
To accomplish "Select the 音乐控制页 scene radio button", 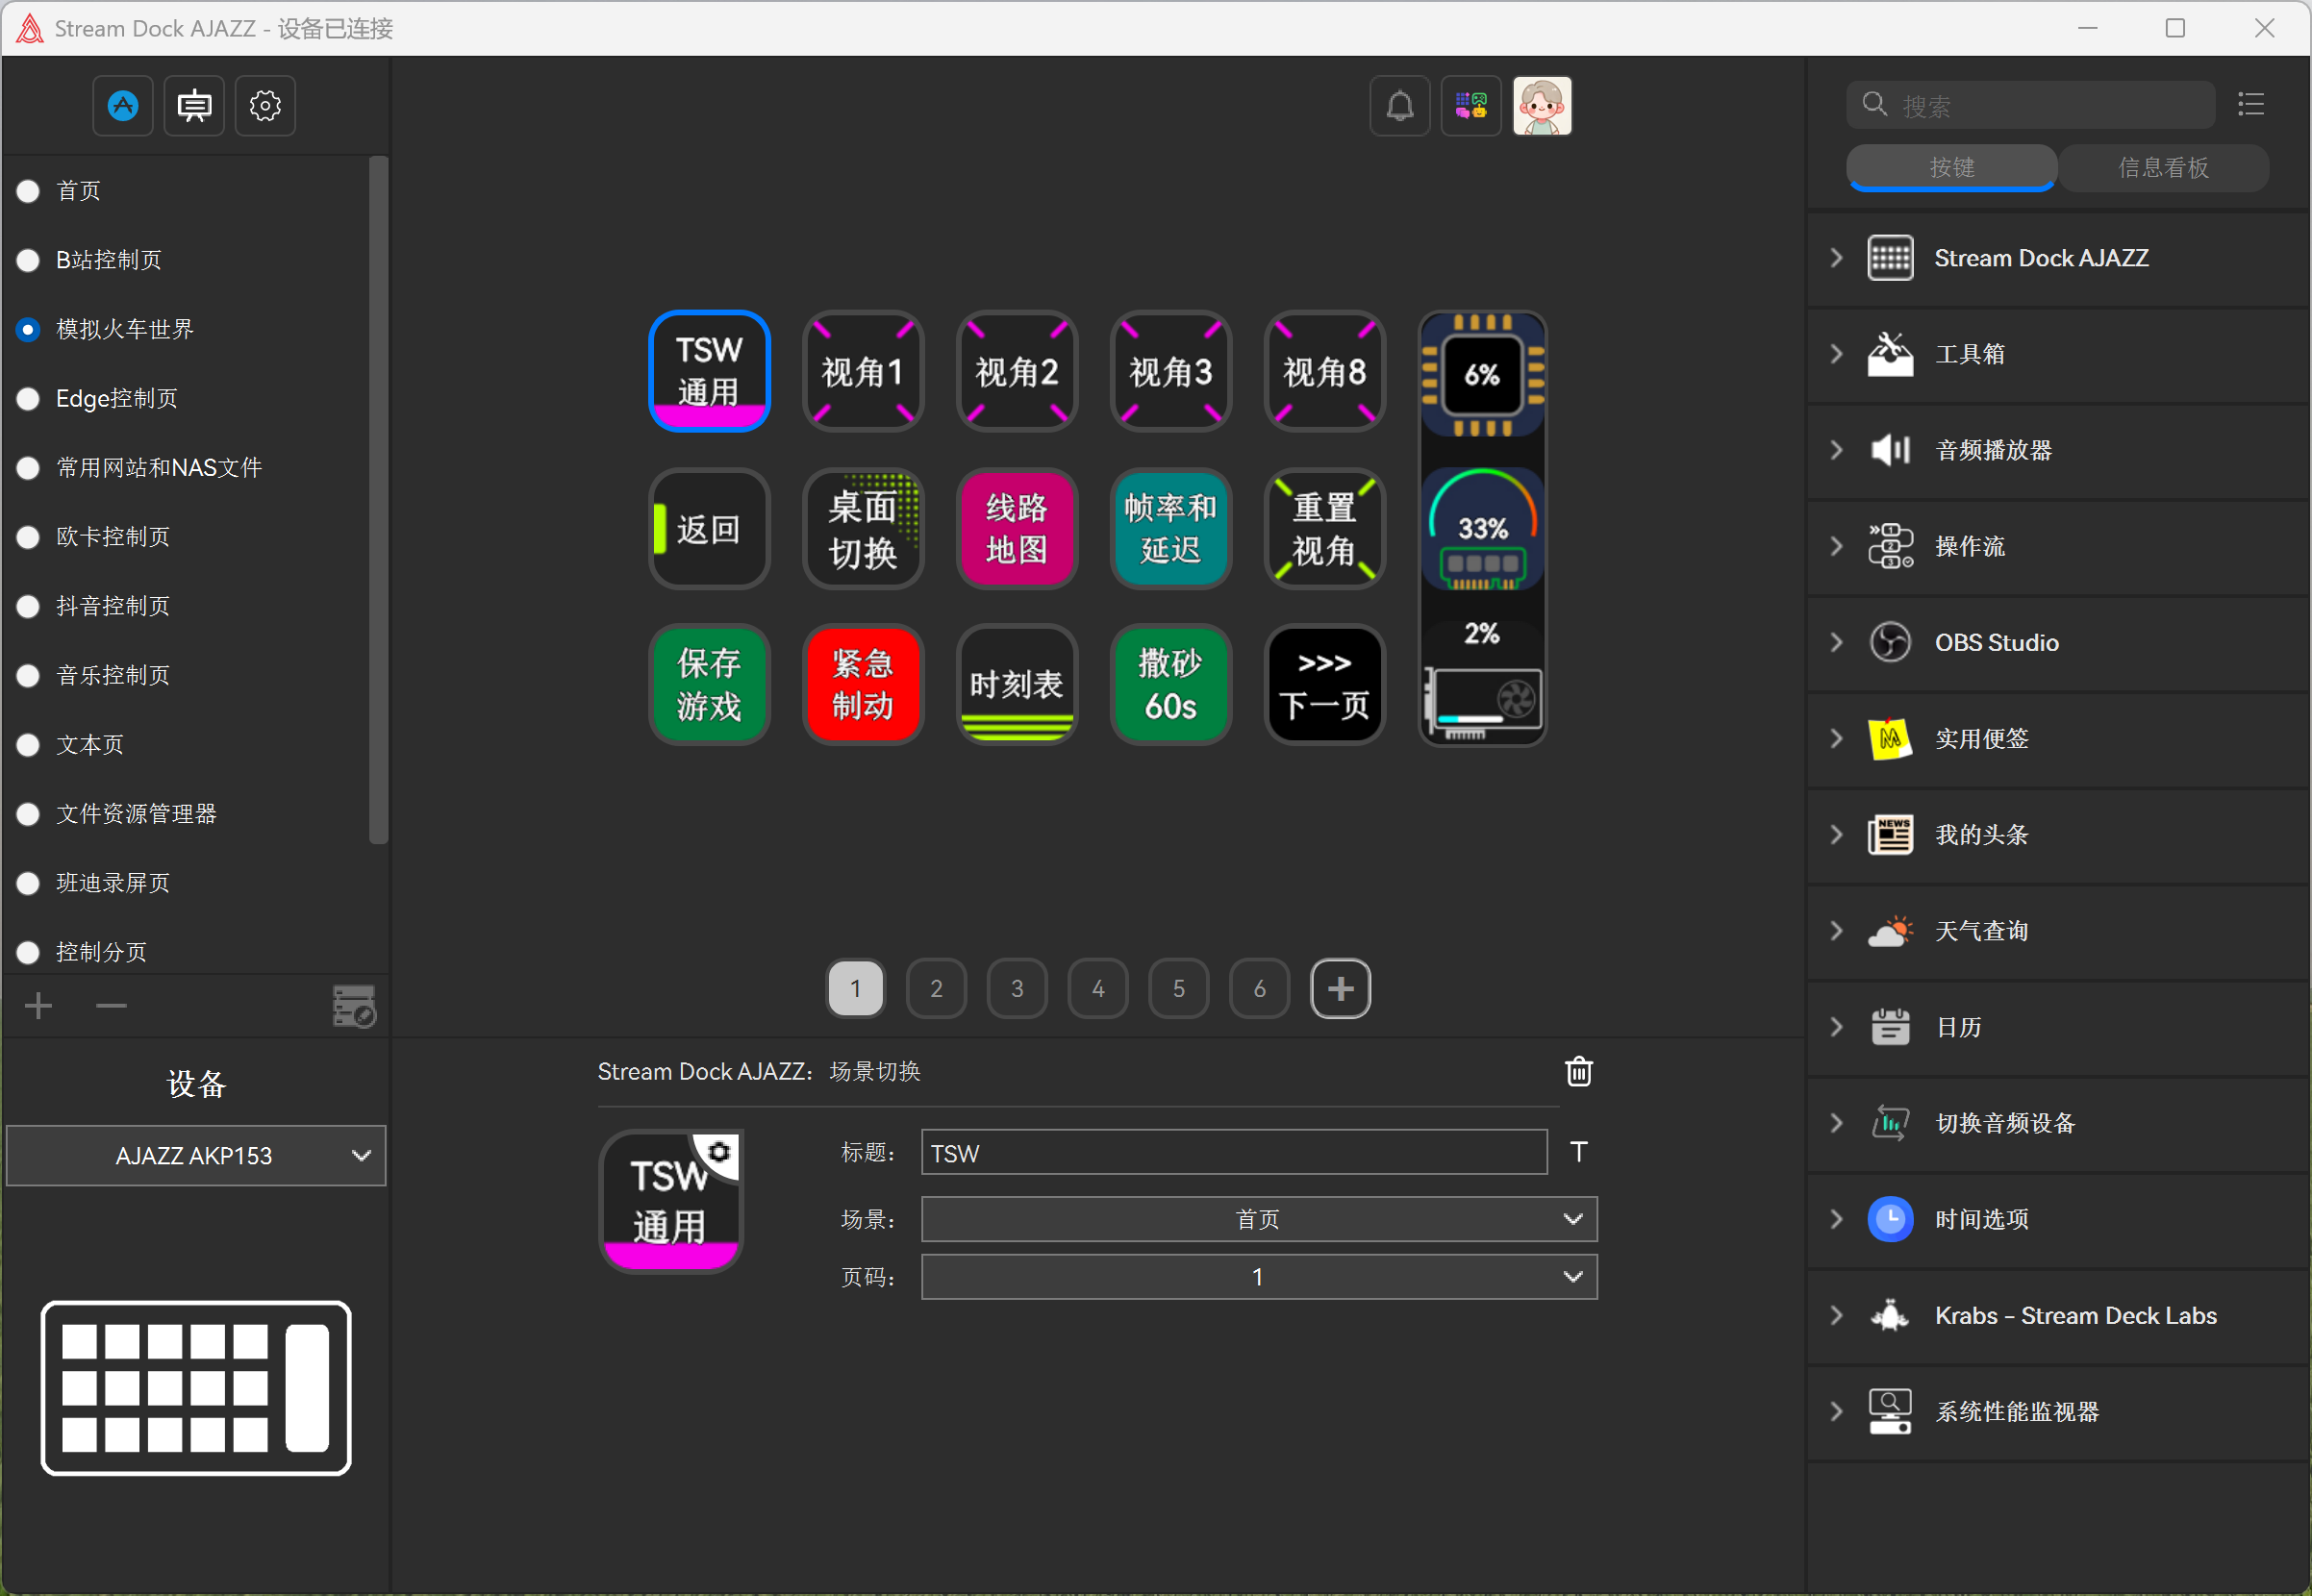I will click(28, 676).
